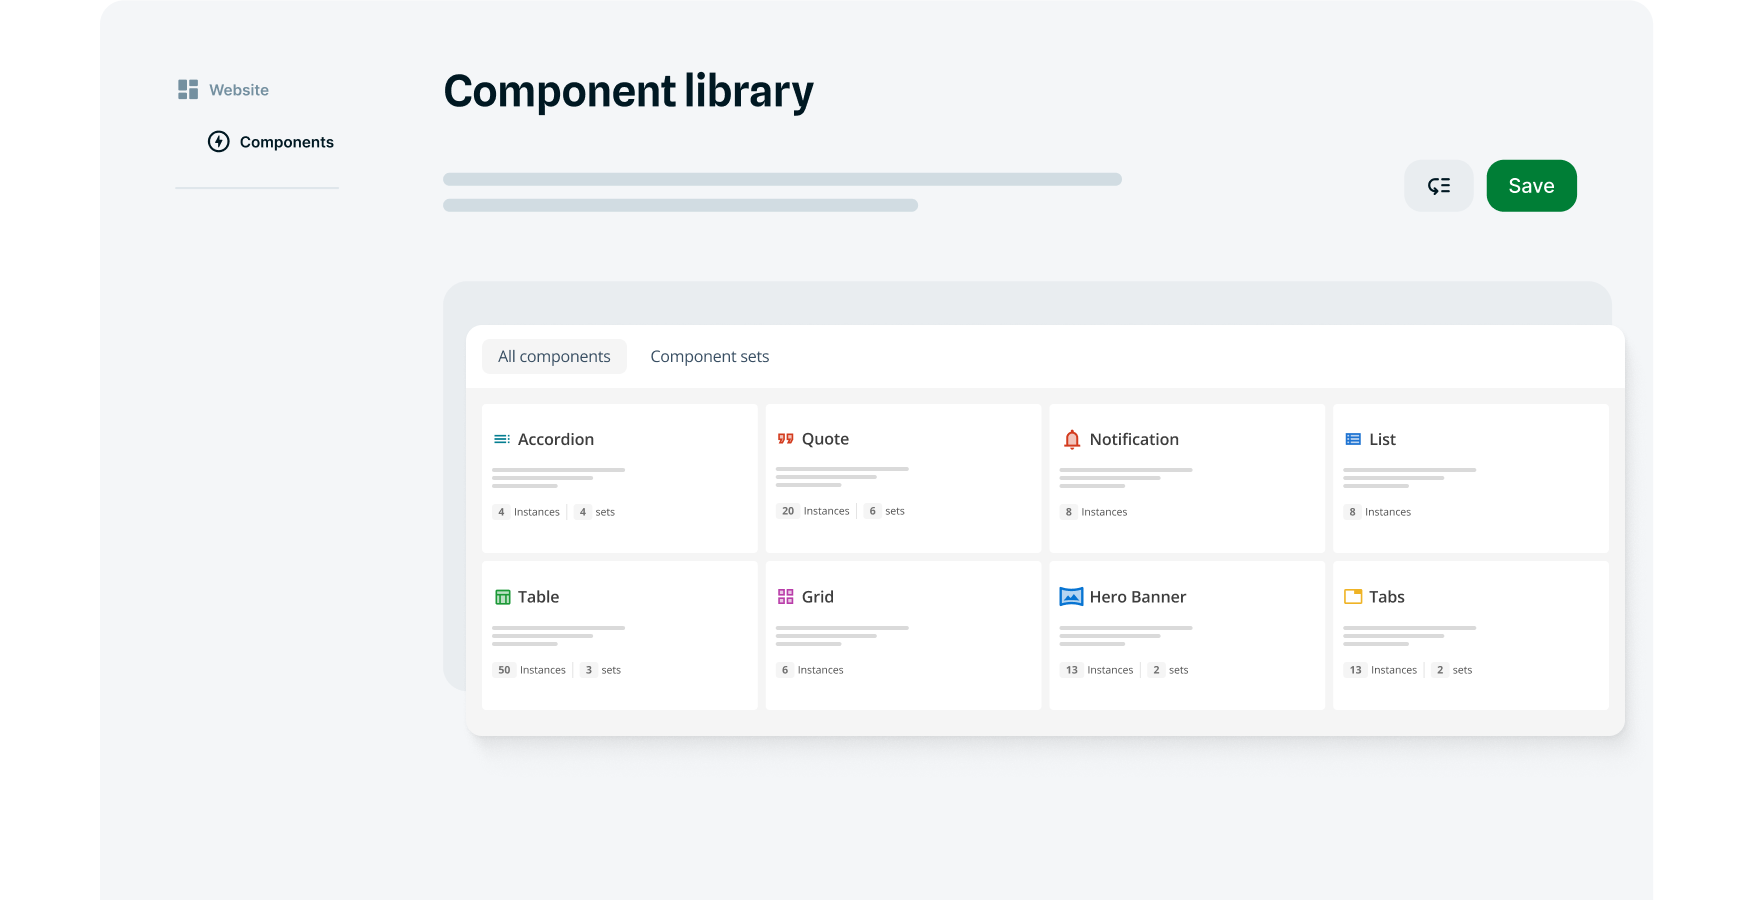Click the 3 sets count on Table
The height and width of the screenshot is (900, 1754).
pyautogui.click(x=601, y=670)
